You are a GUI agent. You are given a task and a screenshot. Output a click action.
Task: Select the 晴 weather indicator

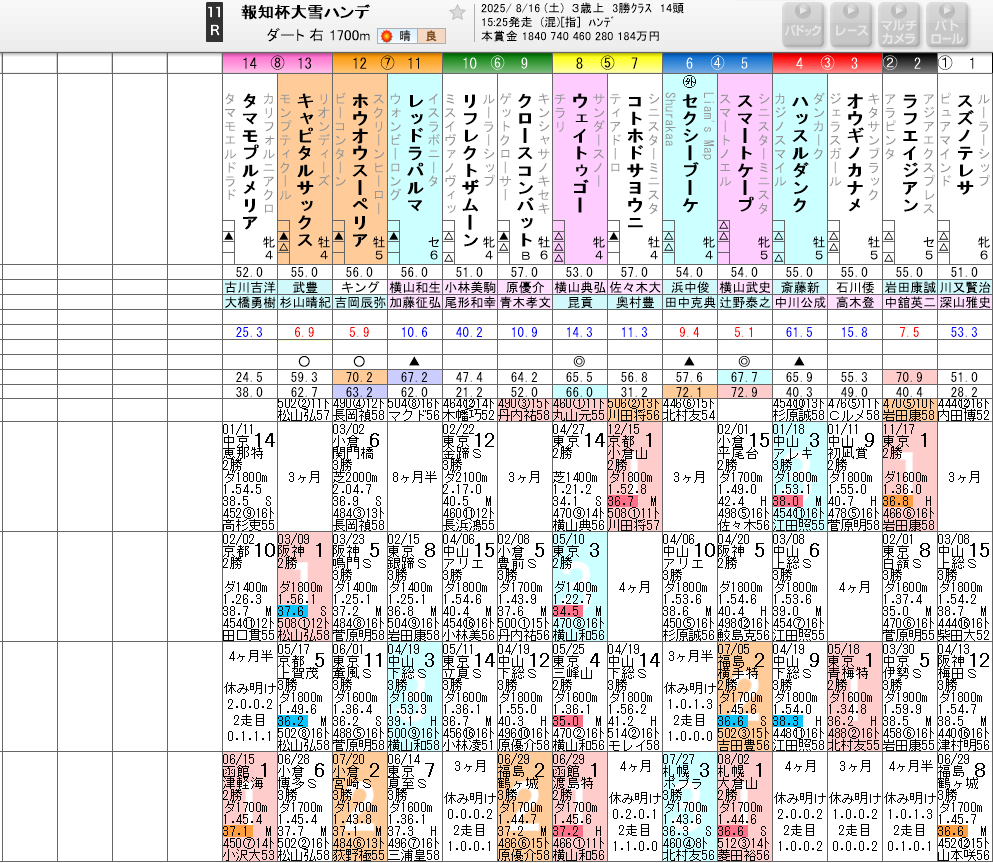click(x=403, y=37)
